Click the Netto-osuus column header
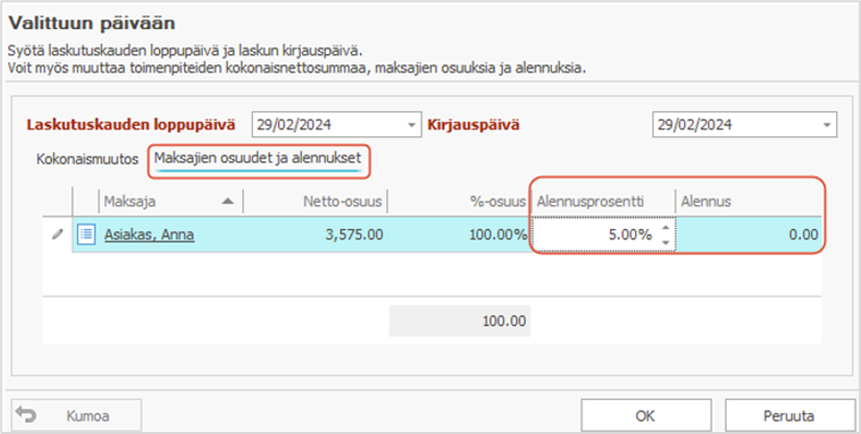Image resolution: width=861 pixels, height=434 pixels. (316, 201)
